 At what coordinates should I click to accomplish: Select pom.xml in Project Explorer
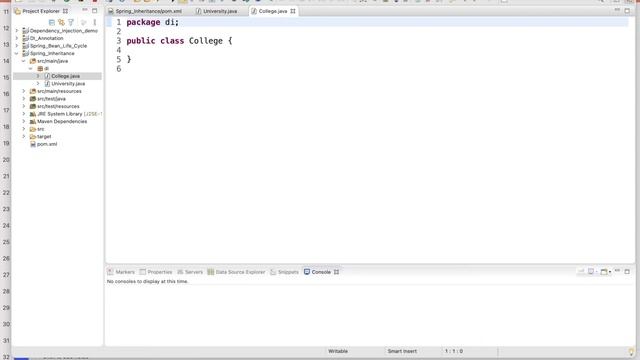[x=47, y=144]
